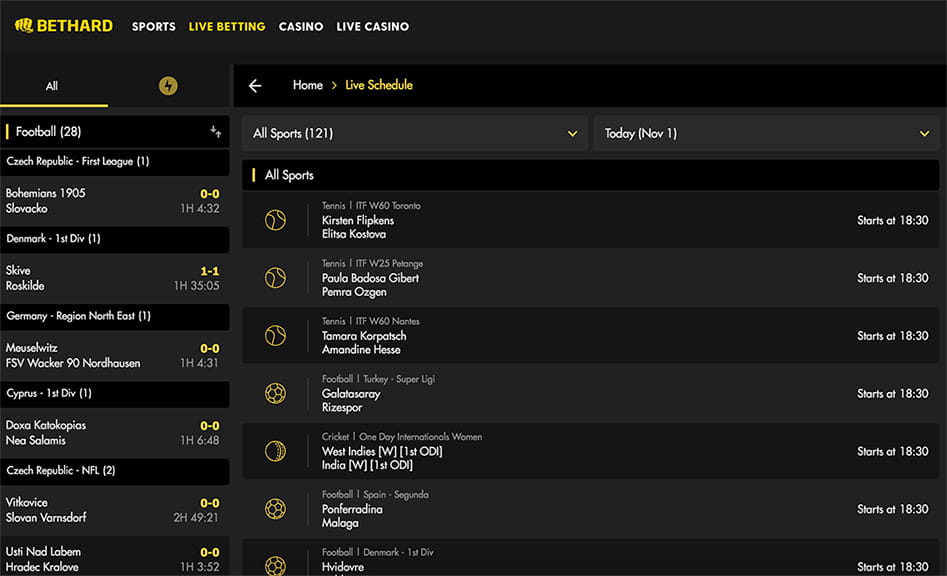Click ITF W25 Petange tournament label
The width and height of the screenshot is (947, 576).
(x=390, y=264)
